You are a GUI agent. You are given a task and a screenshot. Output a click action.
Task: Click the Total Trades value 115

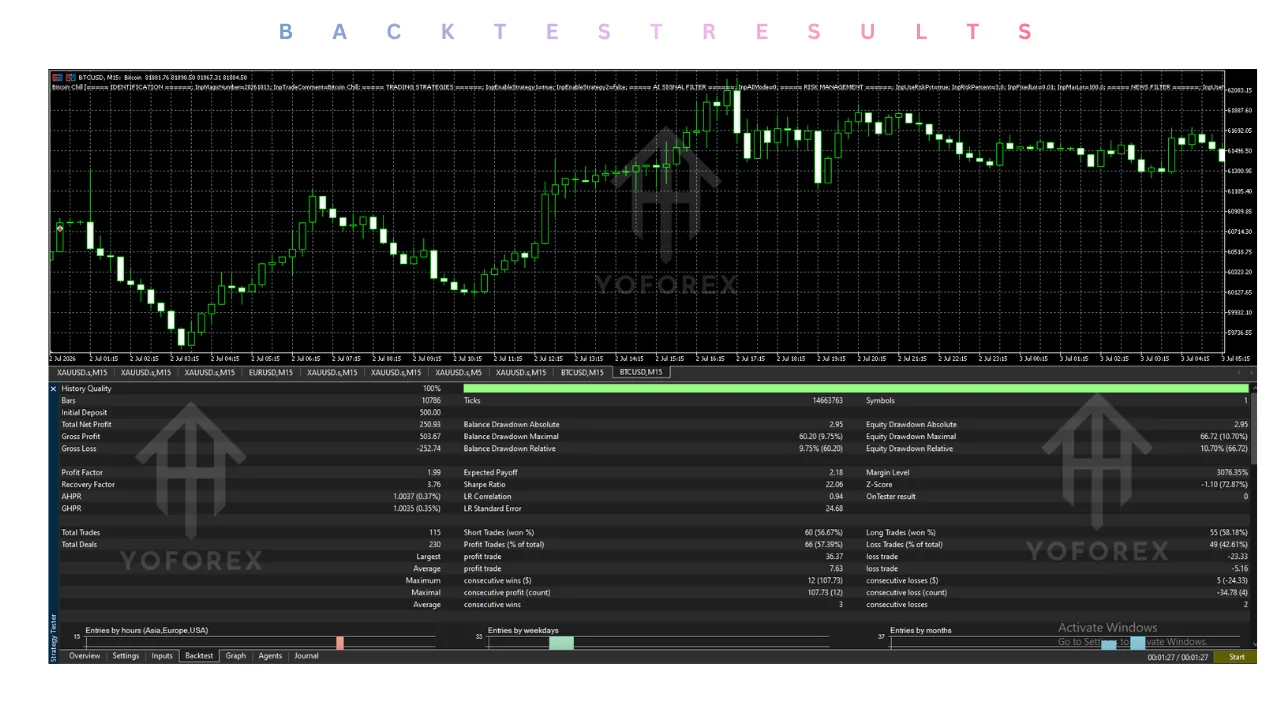click(x=435, y=532)
